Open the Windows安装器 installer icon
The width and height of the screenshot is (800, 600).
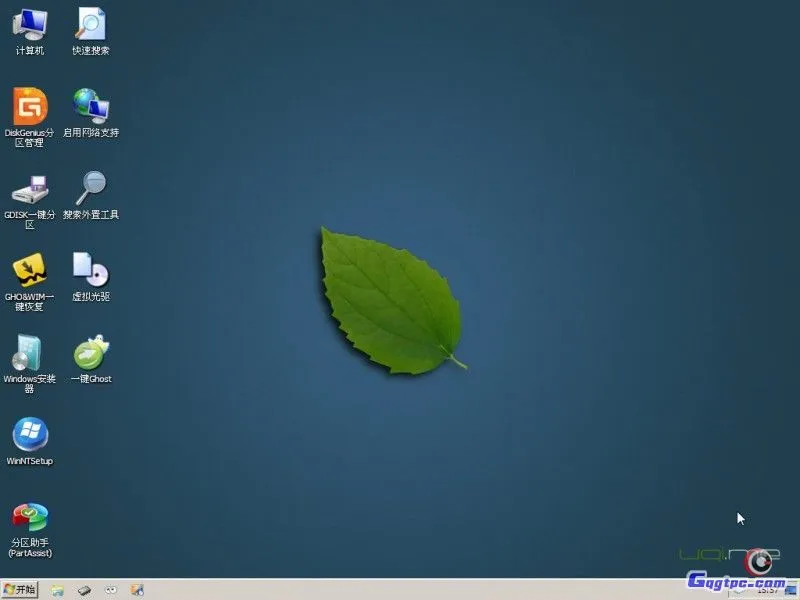28,355
